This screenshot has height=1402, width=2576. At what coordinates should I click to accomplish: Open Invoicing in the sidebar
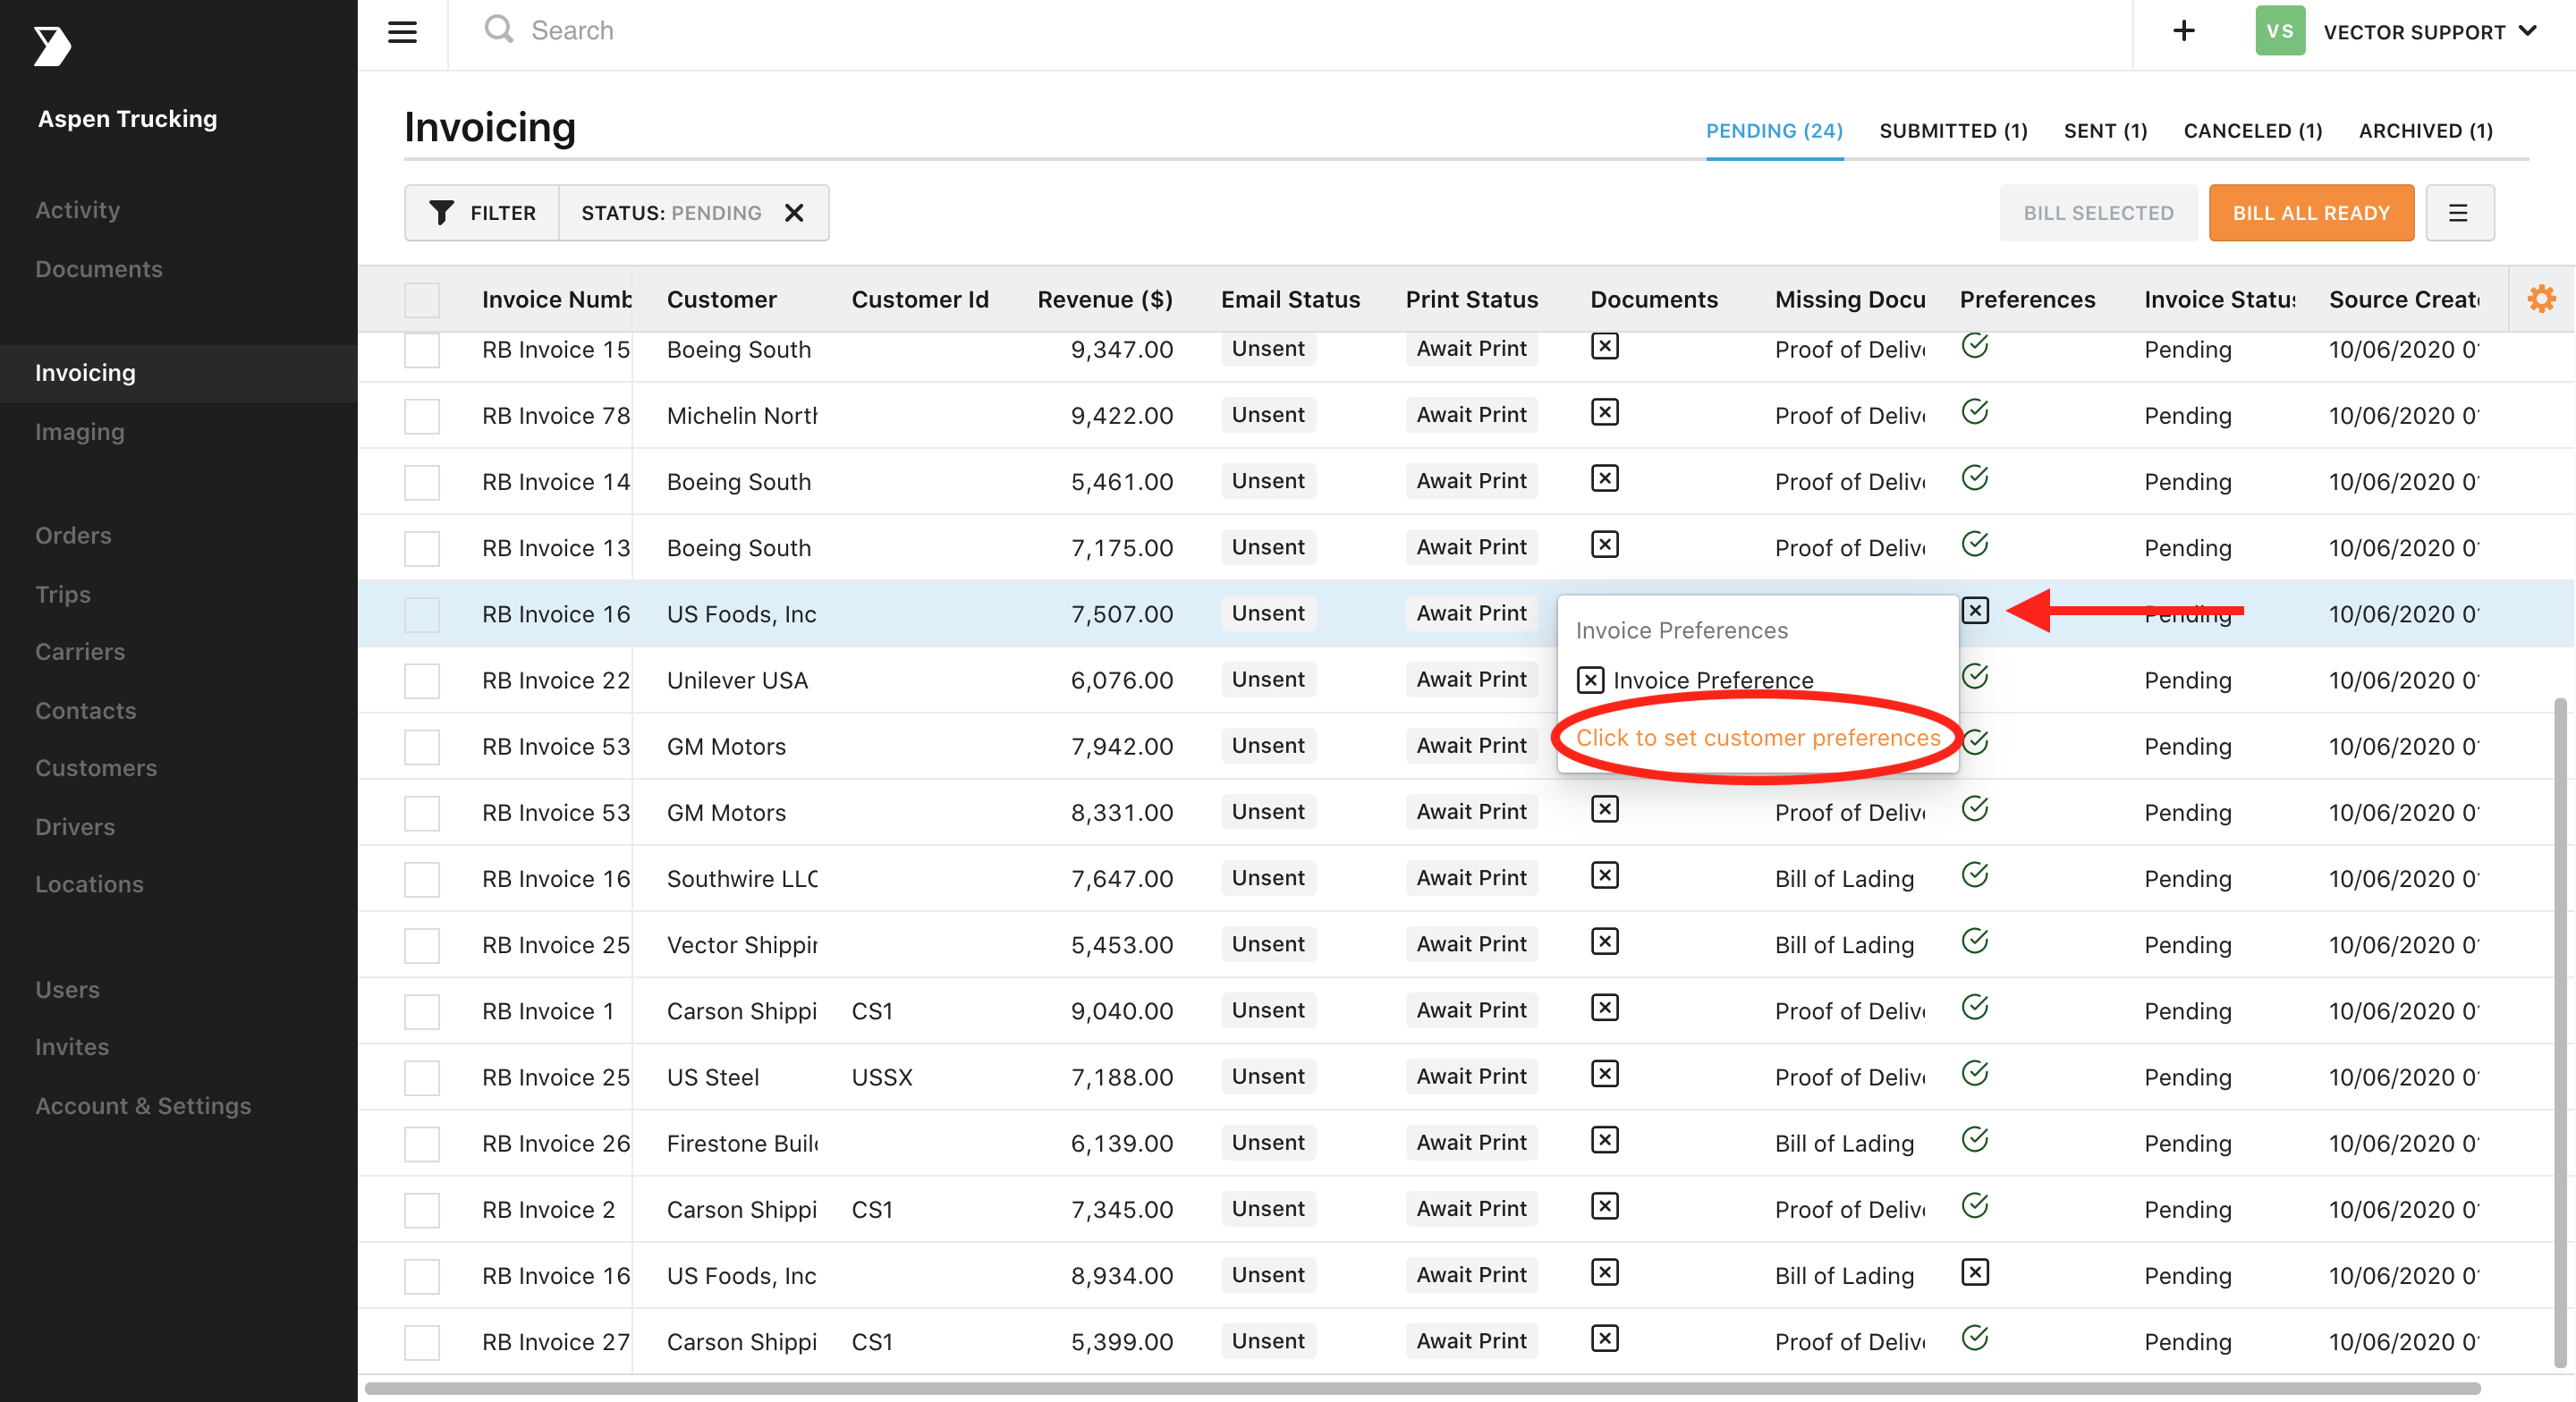coord(179,373)
